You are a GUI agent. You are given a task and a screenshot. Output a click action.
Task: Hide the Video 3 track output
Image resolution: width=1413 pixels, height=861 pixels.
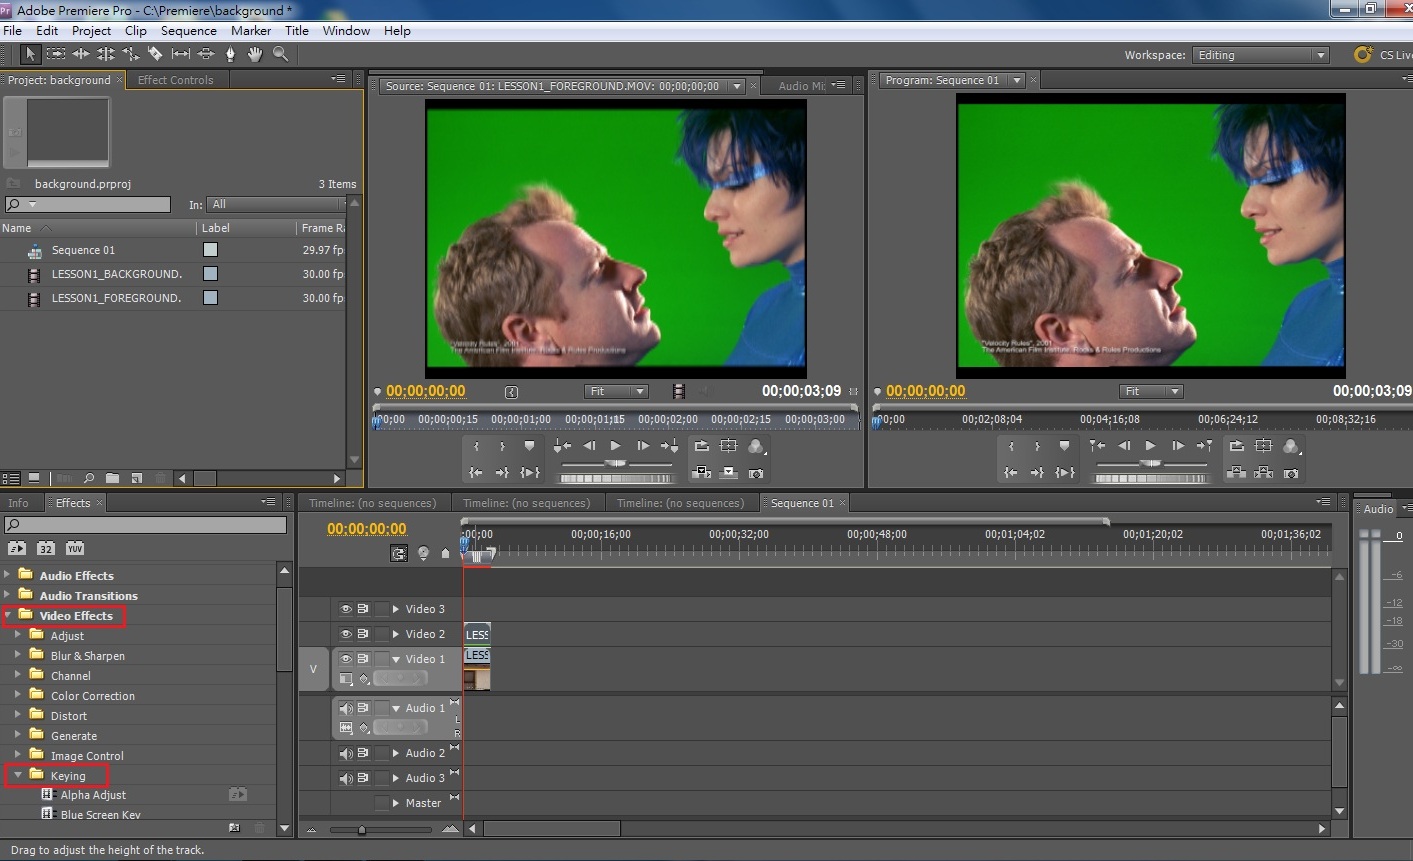pyautogui.click(x=346, y=609)
